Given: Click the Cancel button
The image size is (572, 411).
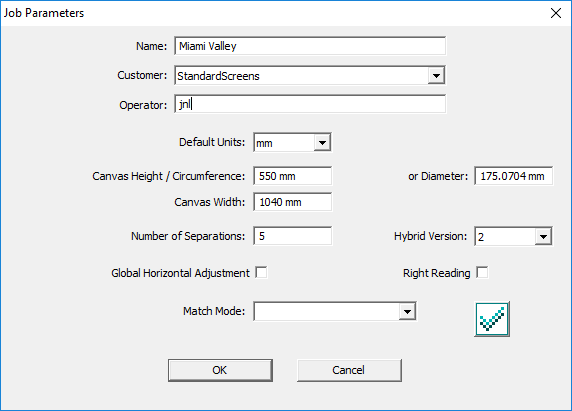Looking at the screenshot, I should [x=349, y=370].
